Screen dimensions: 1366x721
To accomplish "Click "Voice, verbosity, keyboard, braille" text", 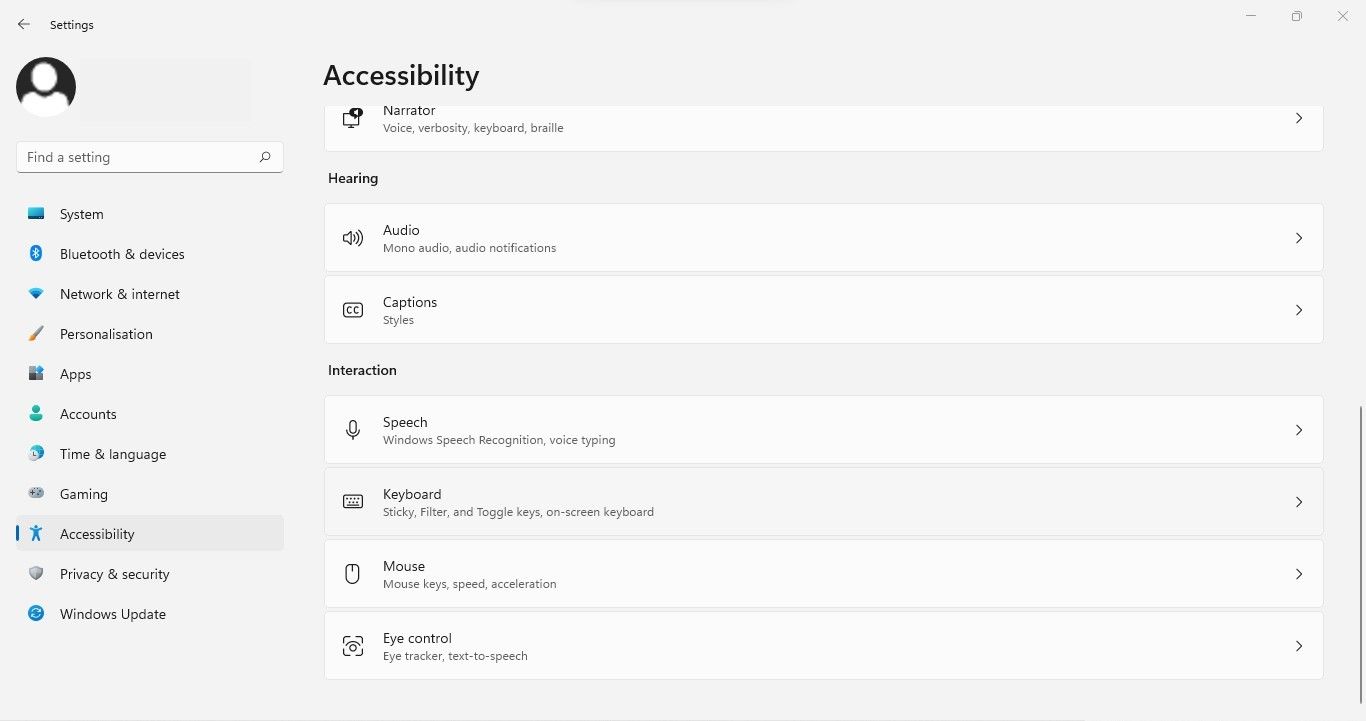I will (x=473, y=128).
